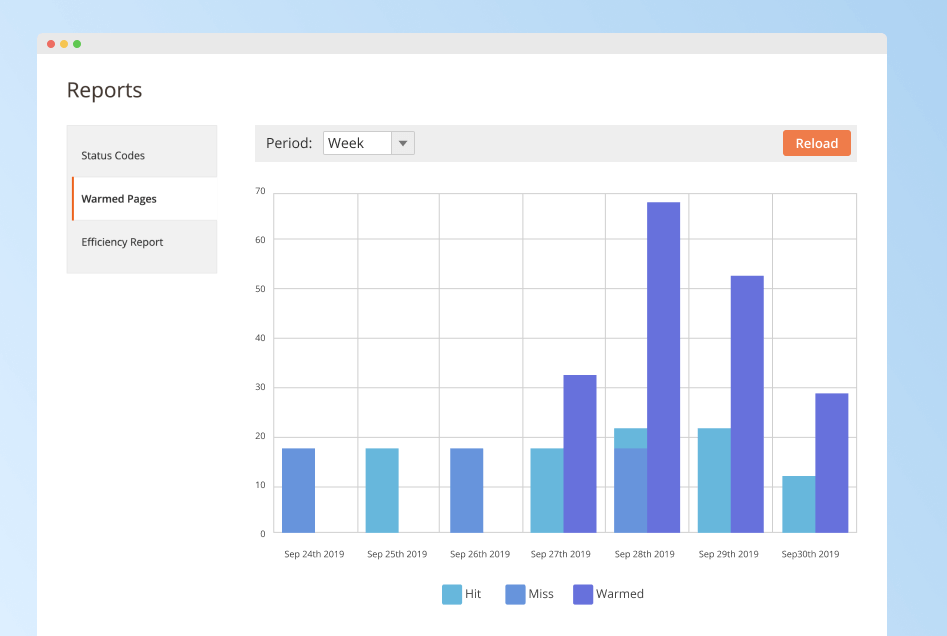Click the Sep 25th Hit bar
Screen dimensions: 947x636
click(382, 490)
